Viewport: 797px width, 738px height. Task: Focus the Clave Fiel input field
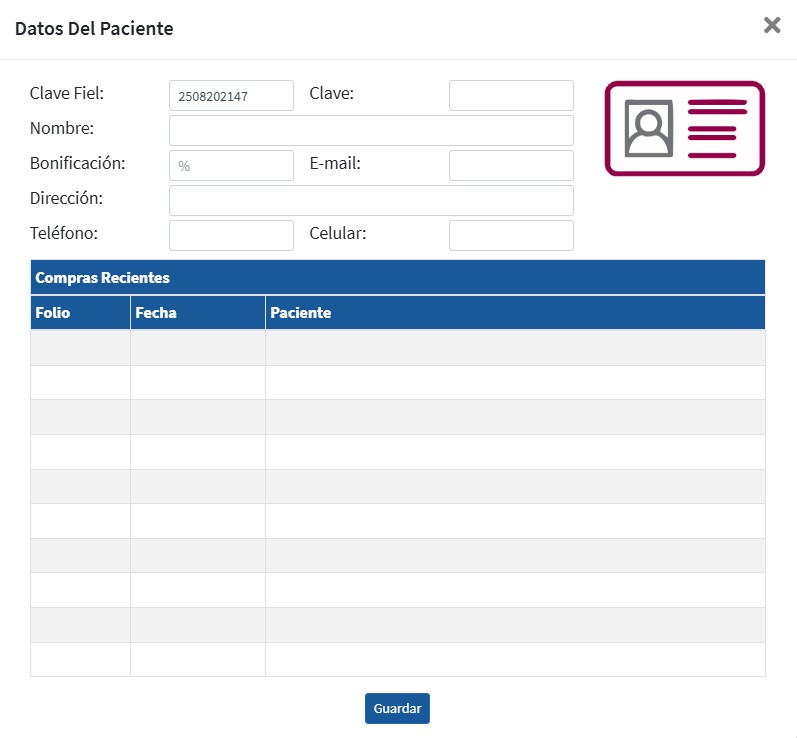click(x=231, y=96)
